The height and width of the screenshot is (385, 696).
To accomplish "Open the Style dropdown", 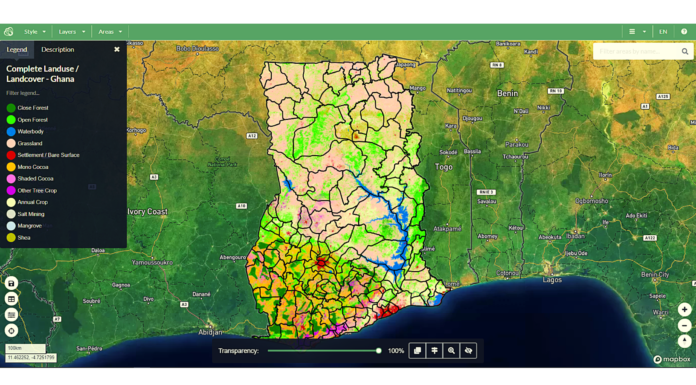I will coord(35,32).
